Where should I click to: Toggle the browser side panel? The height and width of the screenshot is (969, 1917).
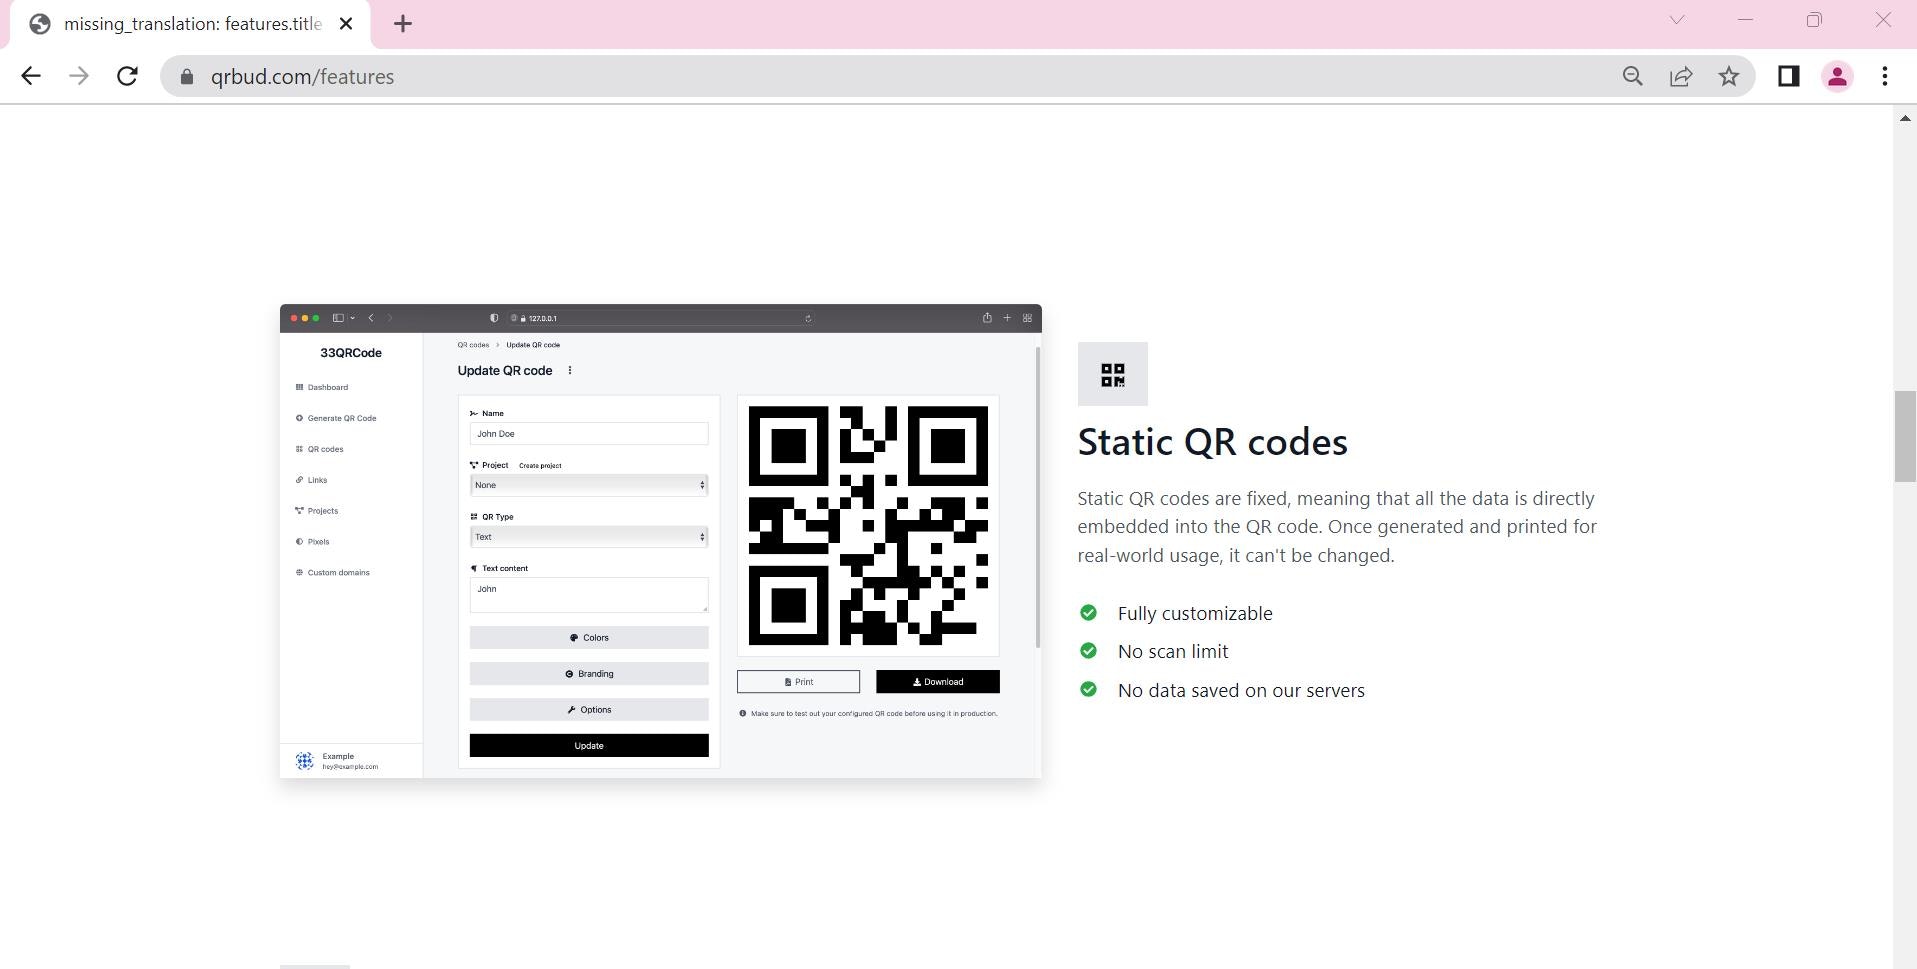pyautogui.click(x=1789, y=76)
